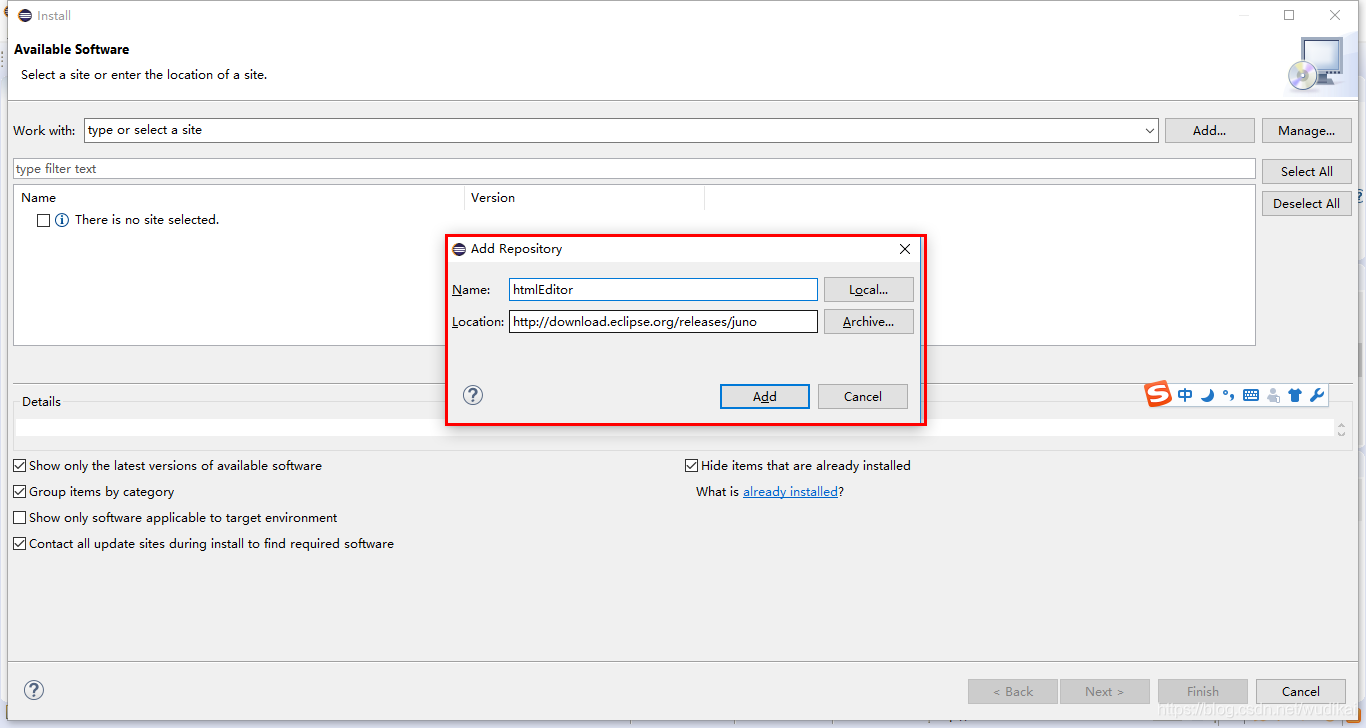This screenshot has width=1366, height=728.
Task: Toggle Group items by category checkbox
Action: point(20,492)
